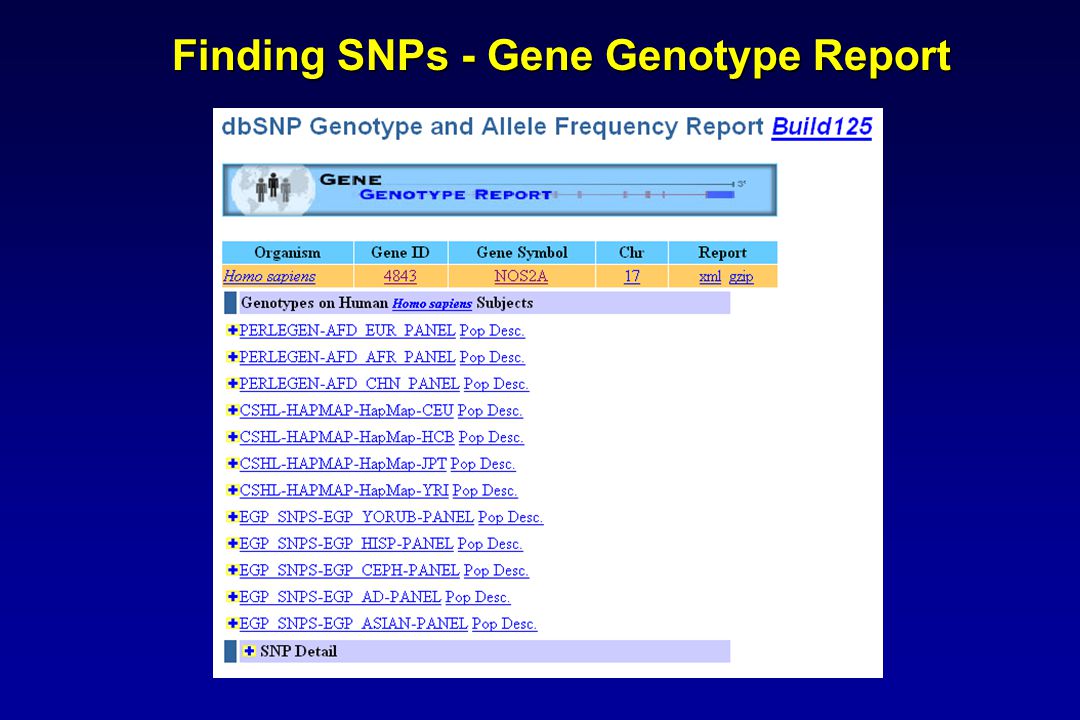This screenshot has width=1080, height=720.
Task: Expand the SNP Detail section plus icon
Action: (x=249, y=650)
